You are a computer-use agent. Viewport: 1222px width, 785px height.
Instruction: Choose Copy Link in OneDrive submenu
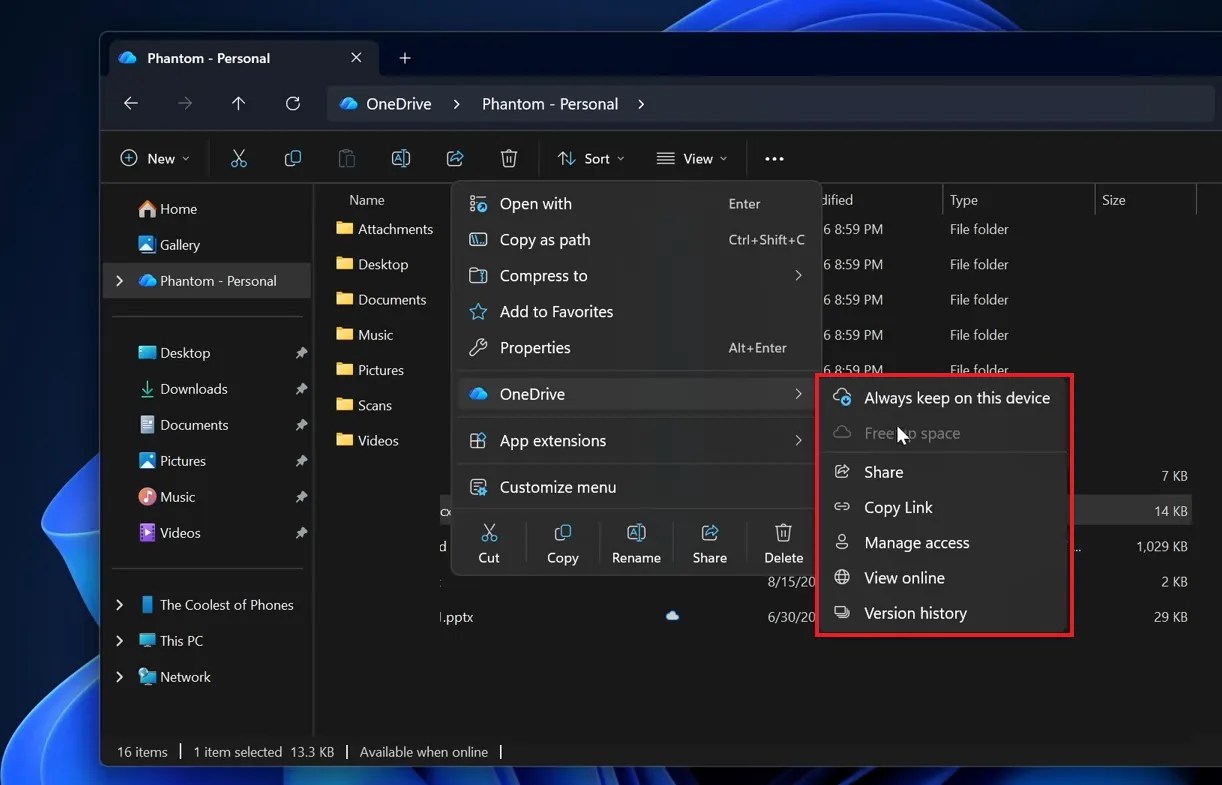[x=944, y=508]
